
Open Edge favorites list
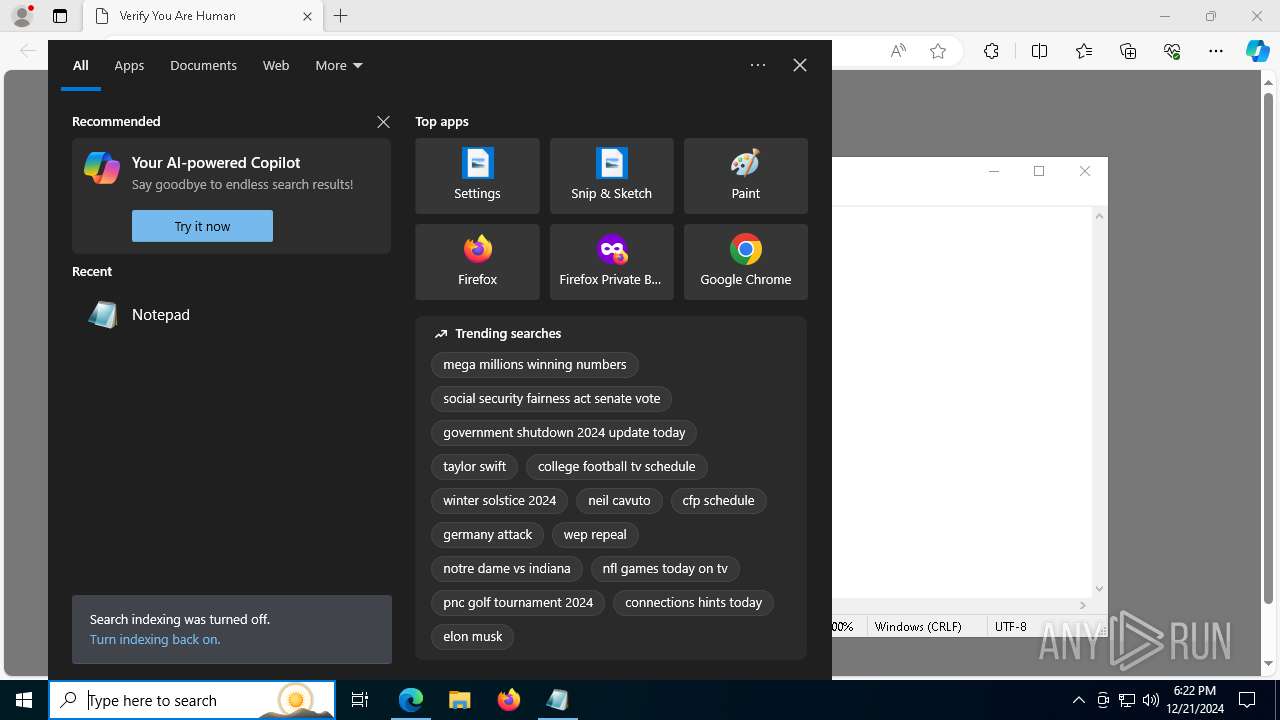click(1084, 51)
